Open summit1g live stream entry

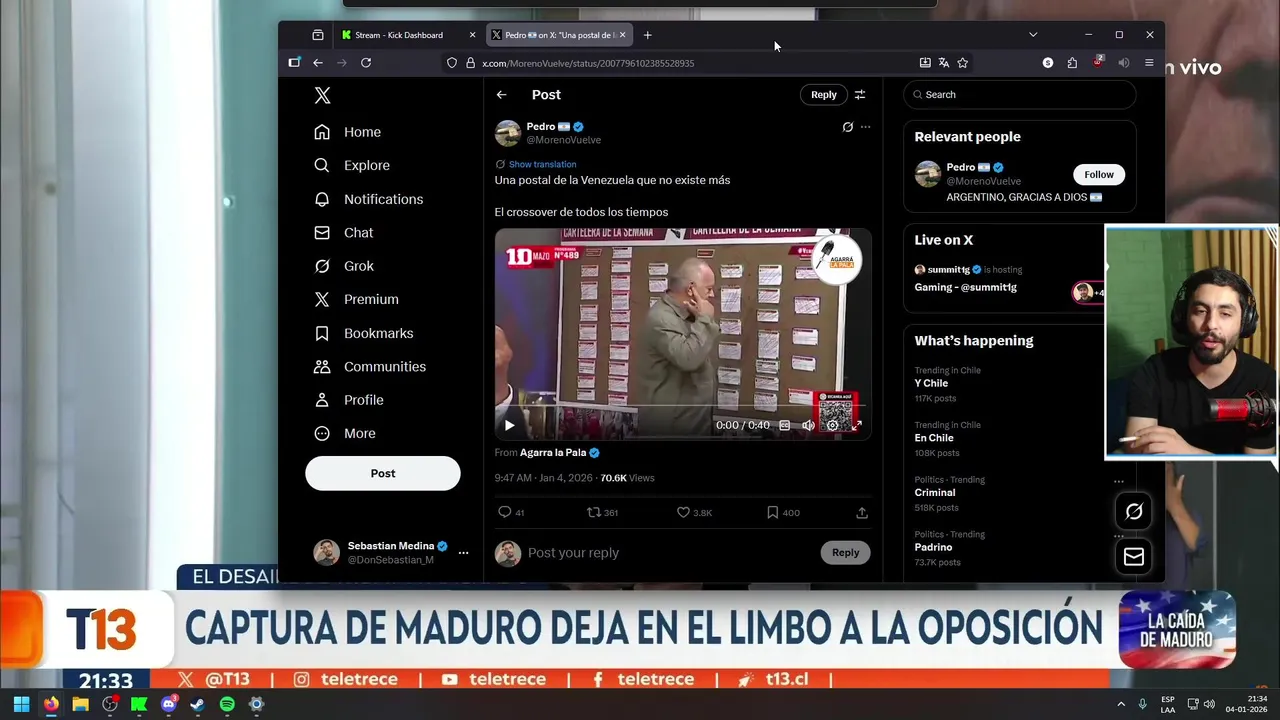coord(1005,279)
